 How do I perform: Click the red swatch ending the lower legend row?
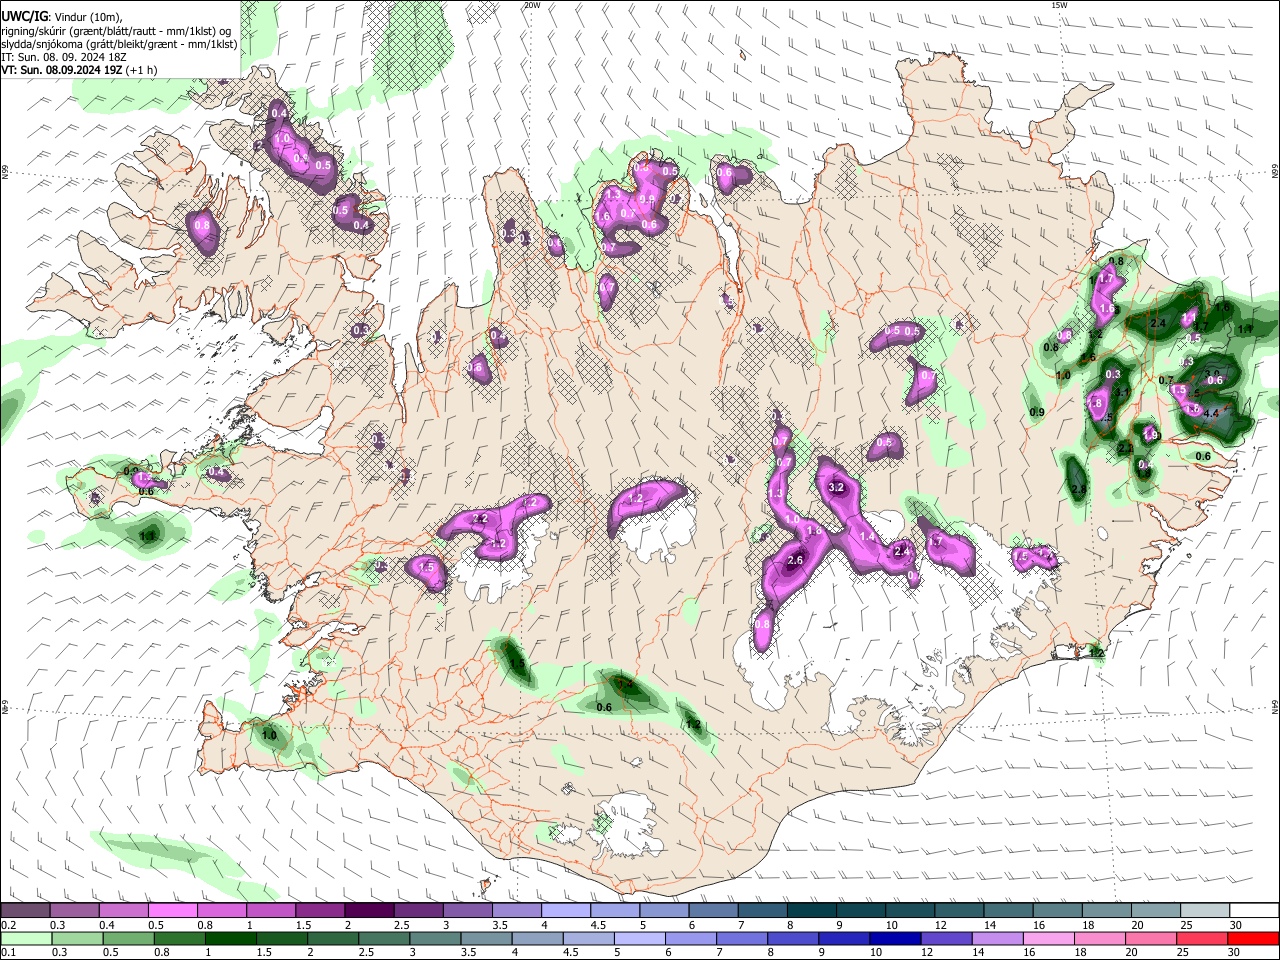click(x=1253, y=938)
